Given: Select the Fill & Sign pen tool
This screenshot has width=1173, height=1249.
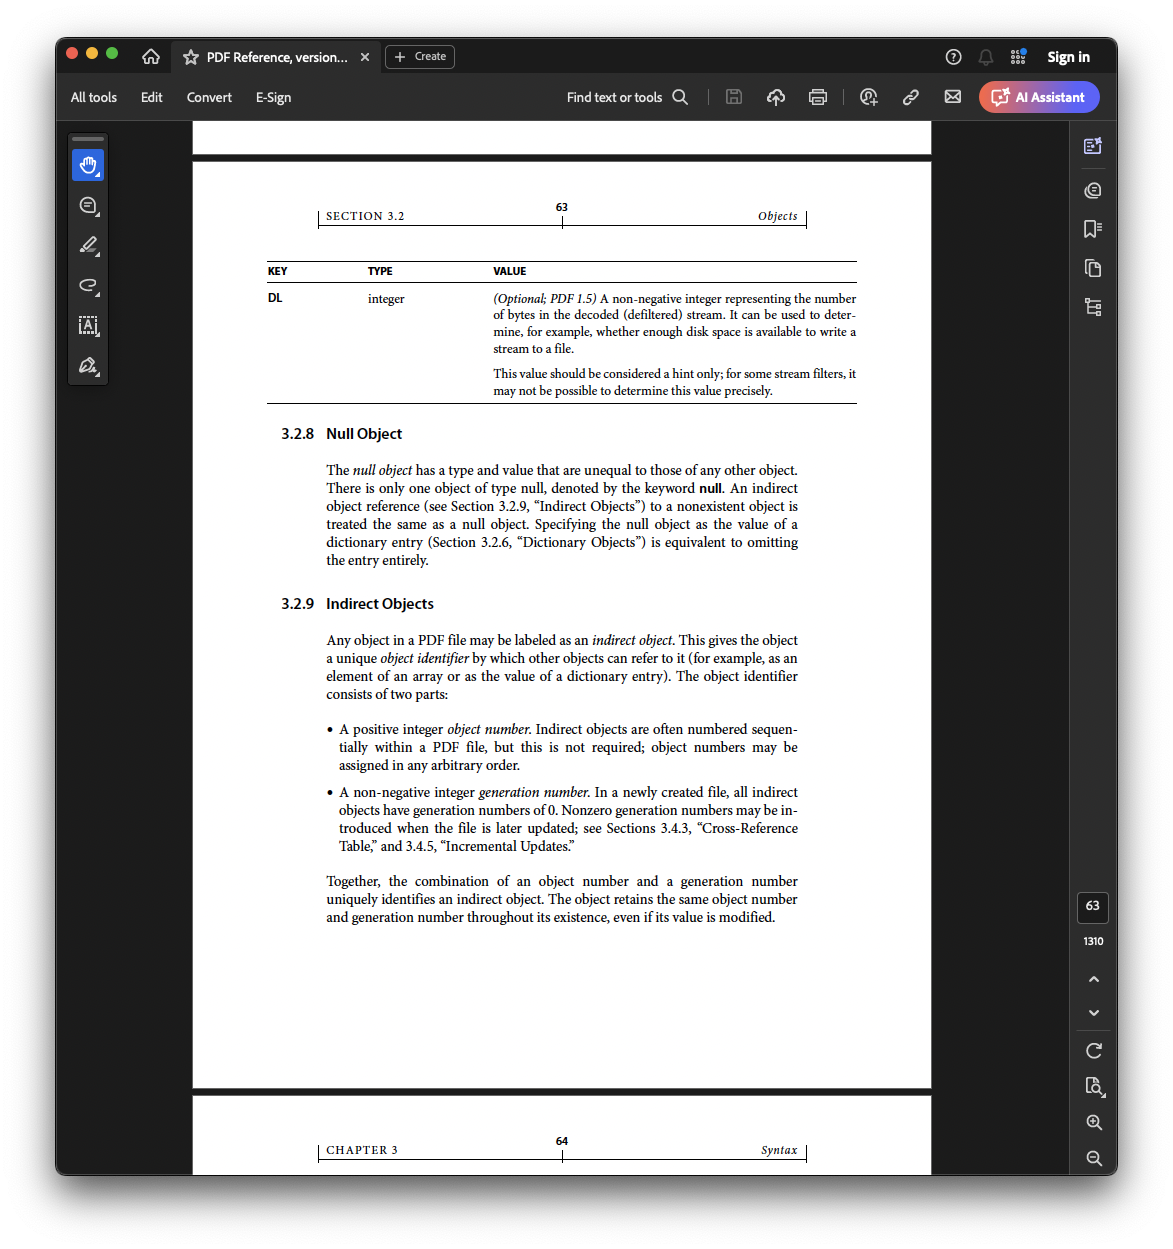Looking at the screenshot, I should point(88,366).
